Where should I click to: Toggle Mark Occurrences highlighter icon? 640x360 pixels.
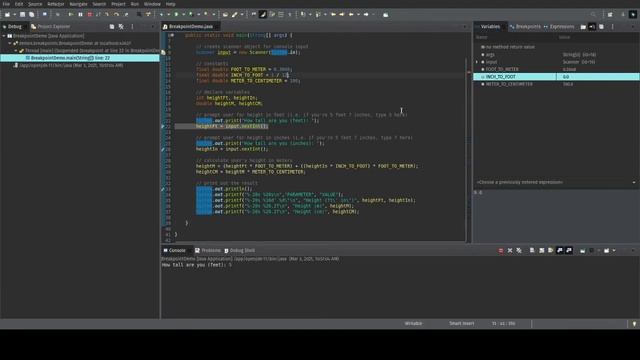(x=263, y=14)
